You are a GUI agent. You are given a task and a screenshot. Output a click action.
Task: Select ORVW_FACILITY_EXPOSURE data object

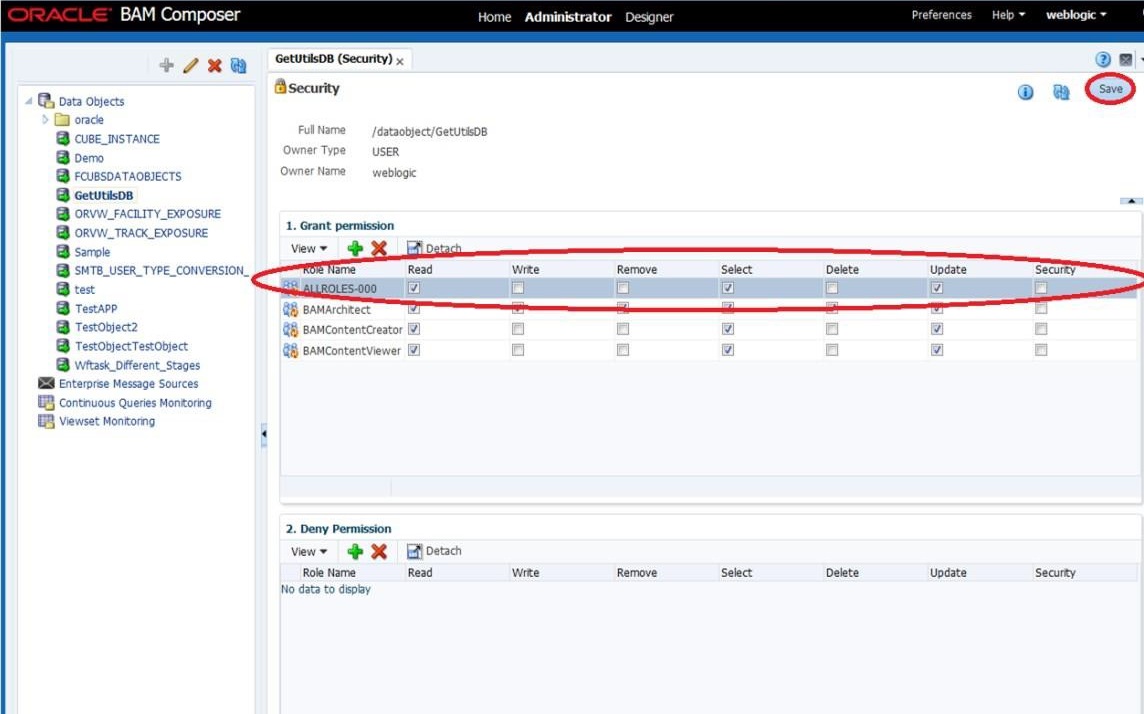point(147,214)
